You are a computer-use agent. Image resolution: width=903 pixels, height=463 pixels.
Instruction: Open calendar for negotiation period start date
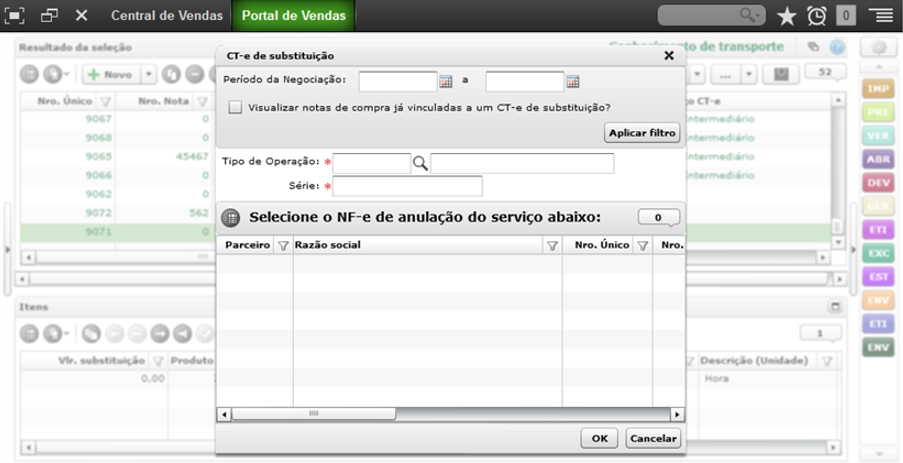click(x=446, y=81)
